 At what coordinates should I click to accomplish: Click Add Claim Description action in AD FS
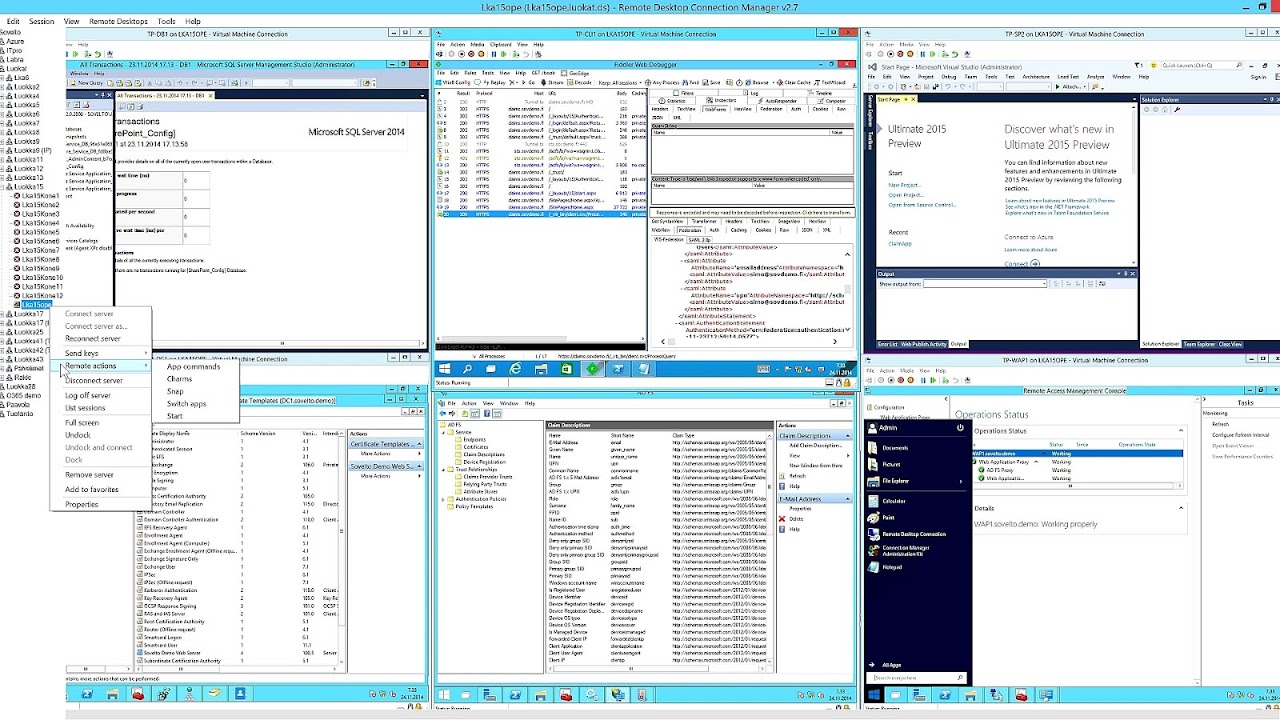pyautogui.click(x=815, y=445)
